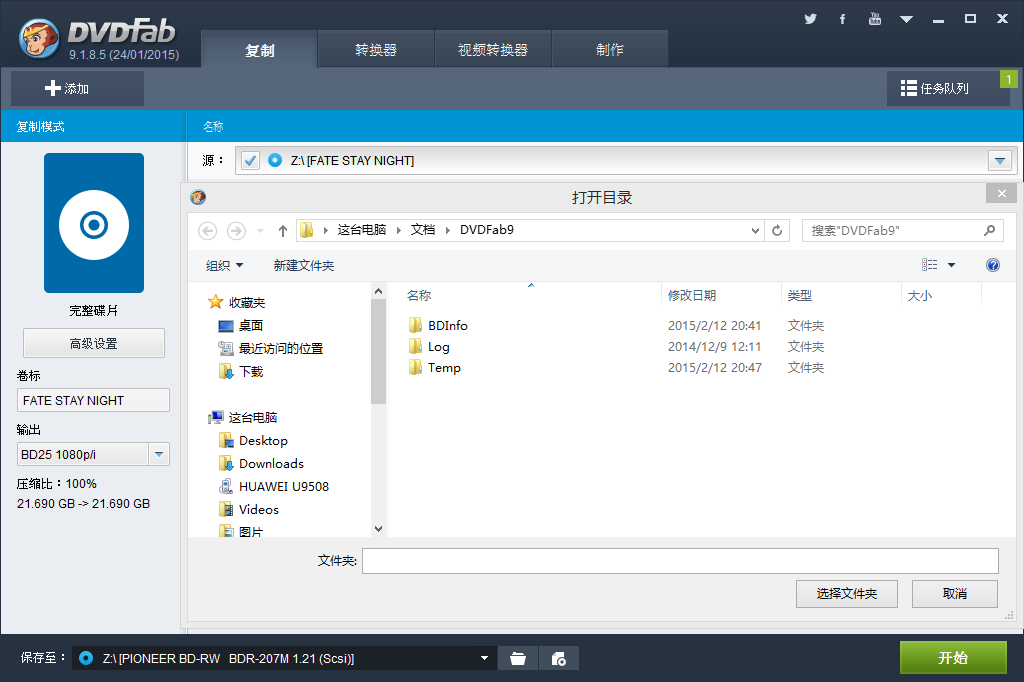The image size is (1024, 682).
Task: Open the Twitter share icon
Action: (x=810, y=19)
